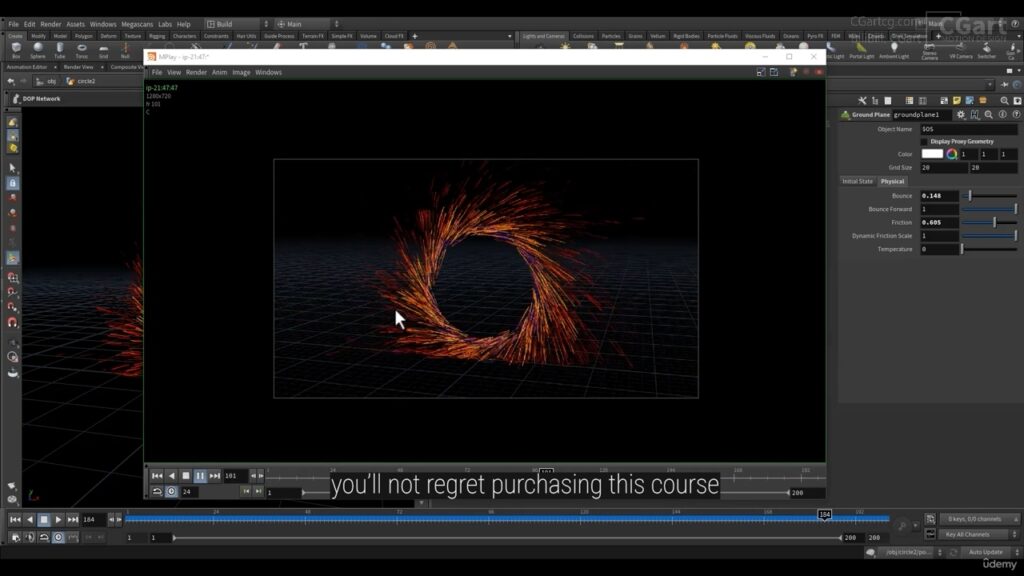
Task: Click the help icon in parameter header
Action: (1016, 114)
